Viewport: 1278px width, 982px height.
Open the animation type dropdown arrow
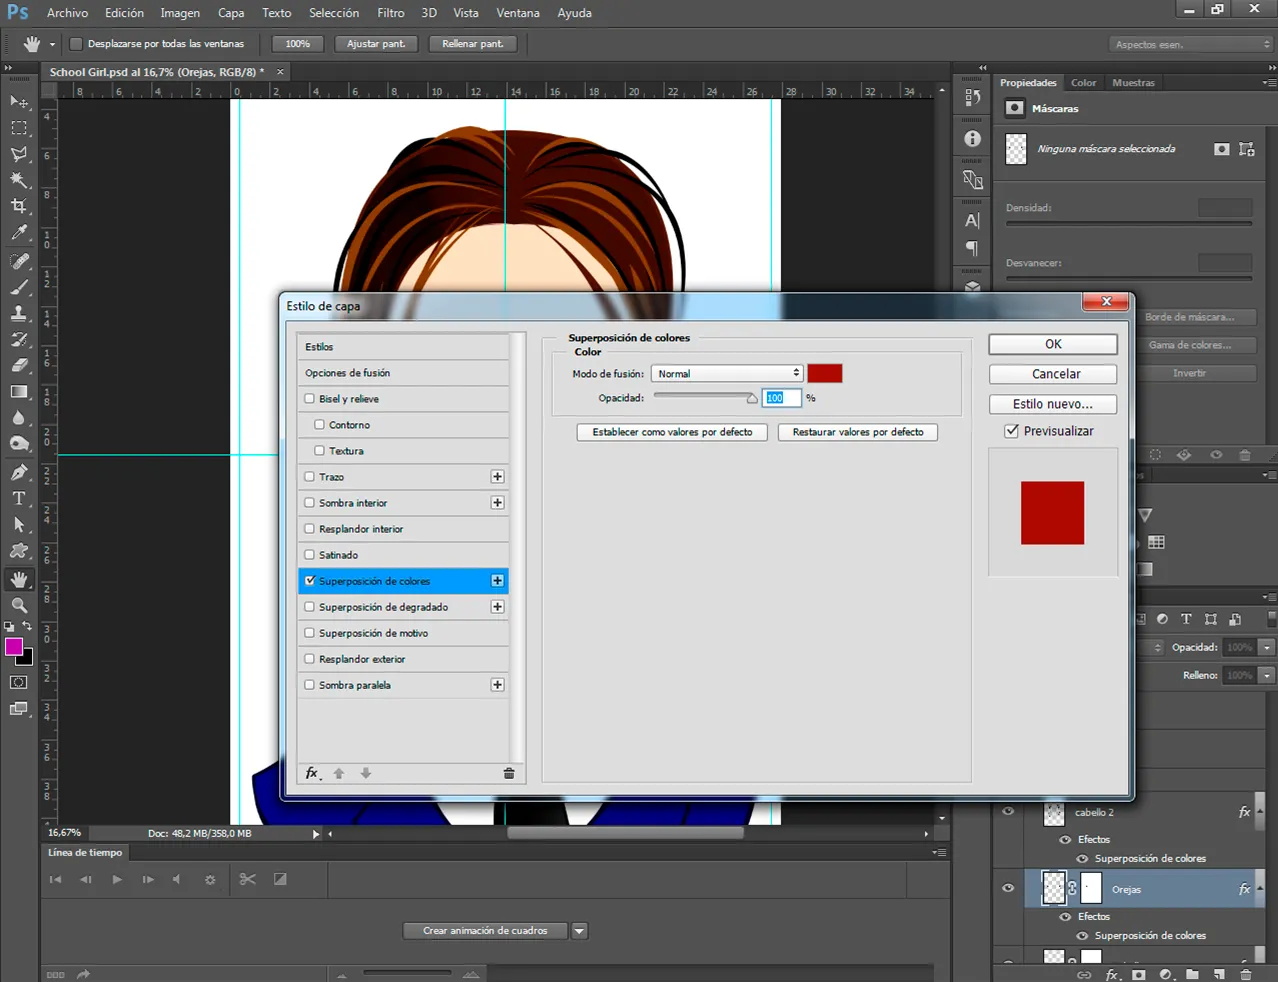pos(579,931)
